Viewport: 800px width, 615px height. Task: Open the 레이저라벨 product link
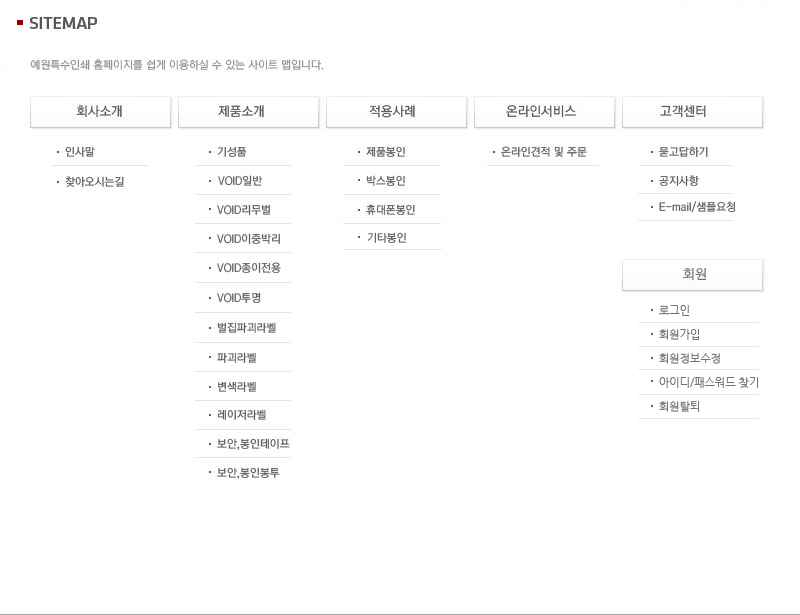[241, 415]
